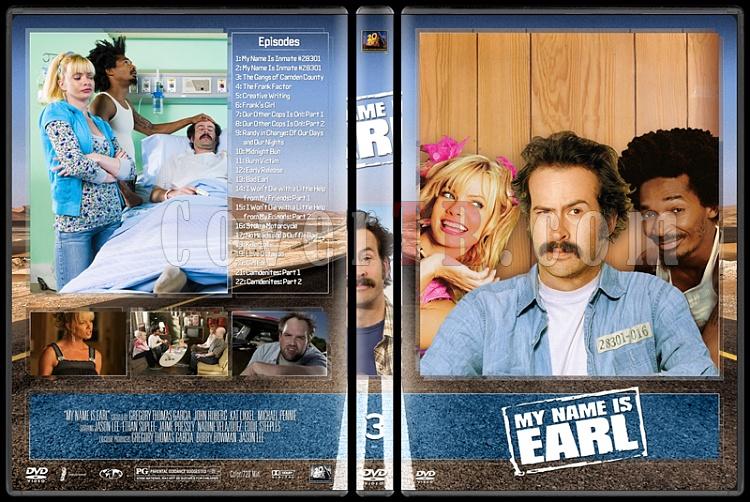Click episode 22: Camdenites: Part 2
Viewport: 750px width, 502px height.
pos(268,282)
